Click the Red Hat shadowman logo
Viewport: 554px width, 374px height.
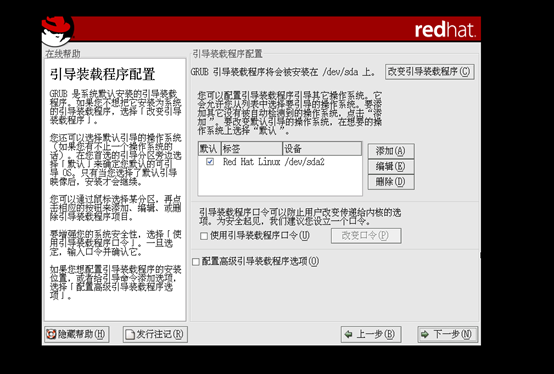[x=58, y=31]
